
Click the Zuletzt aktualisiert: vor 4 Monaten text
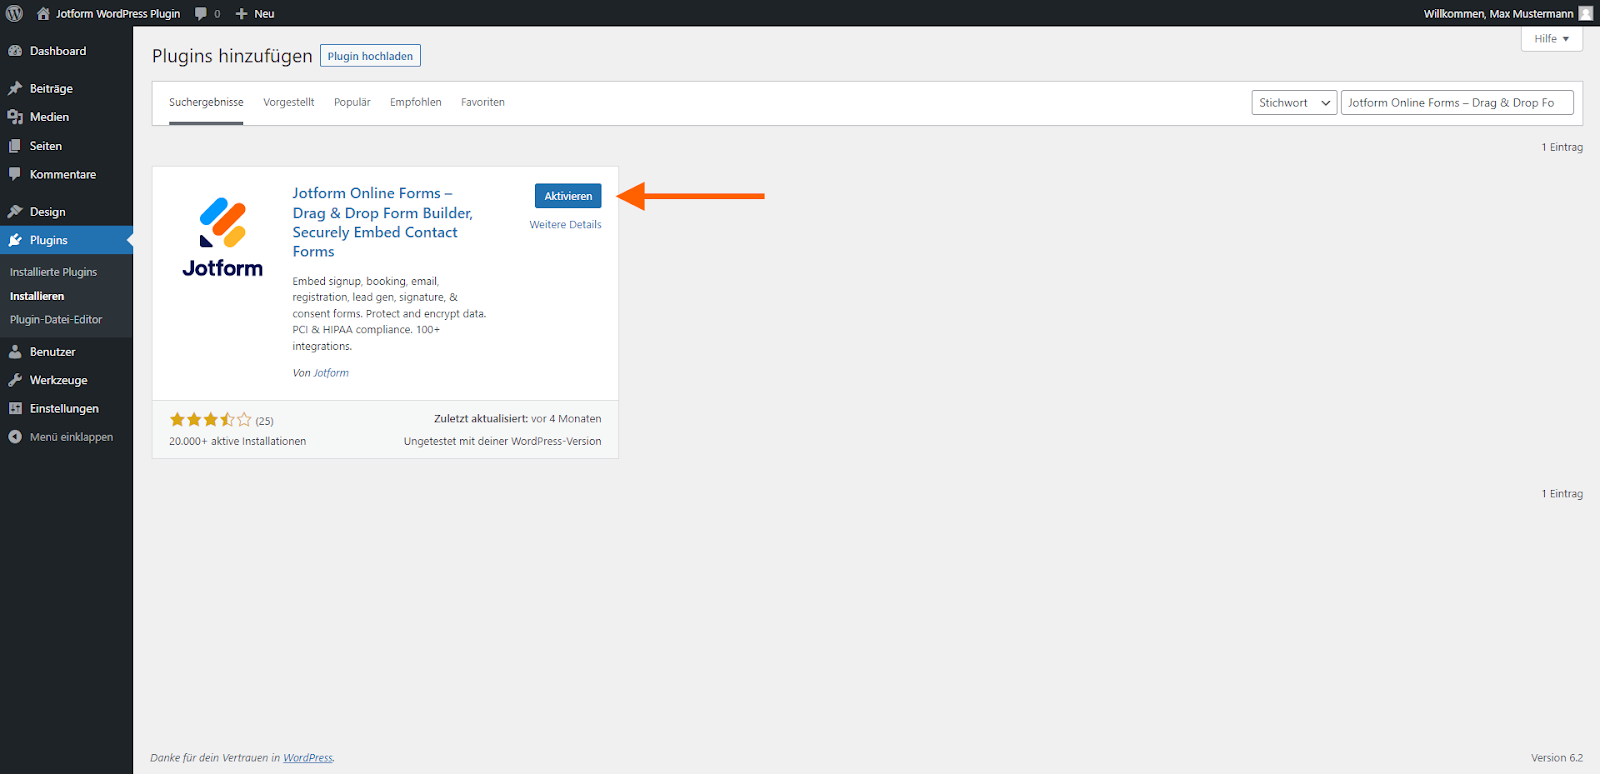[x=518, y=419]
